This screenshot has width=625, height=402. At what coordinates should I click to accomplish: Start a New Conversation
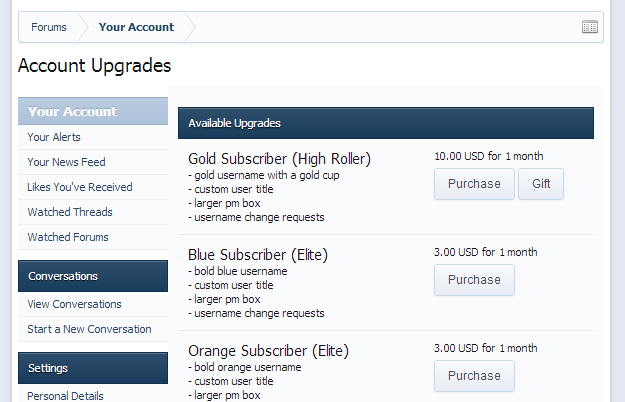point(89,329)
